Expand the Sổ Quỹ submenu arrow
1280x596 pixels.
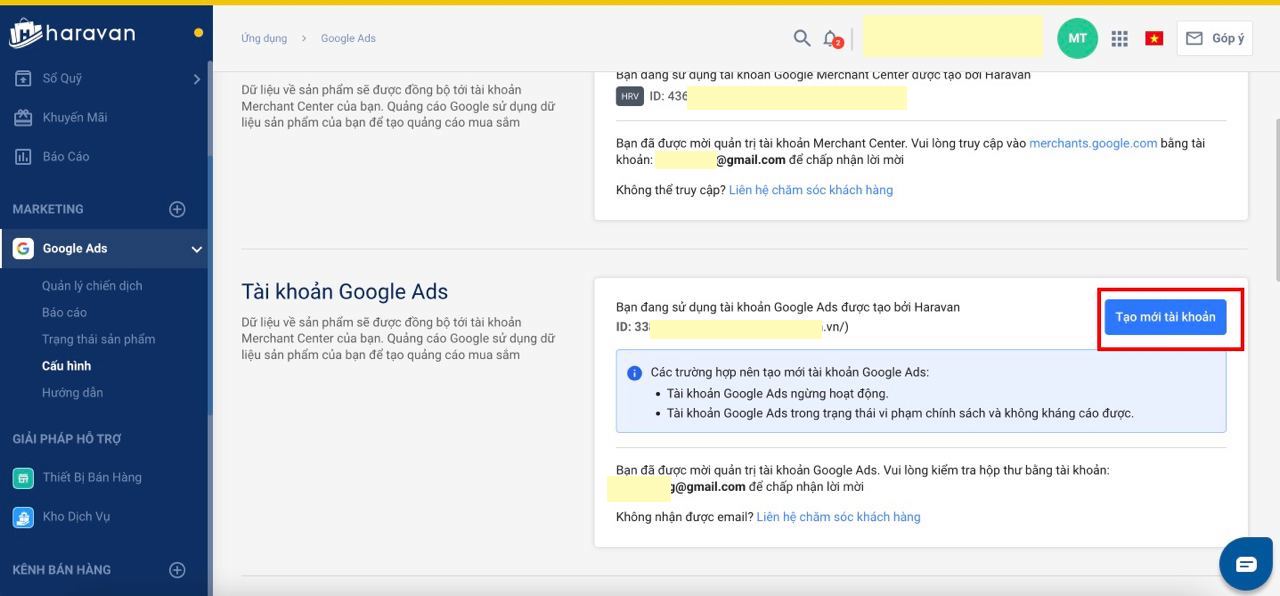click(x=197, y=79)
